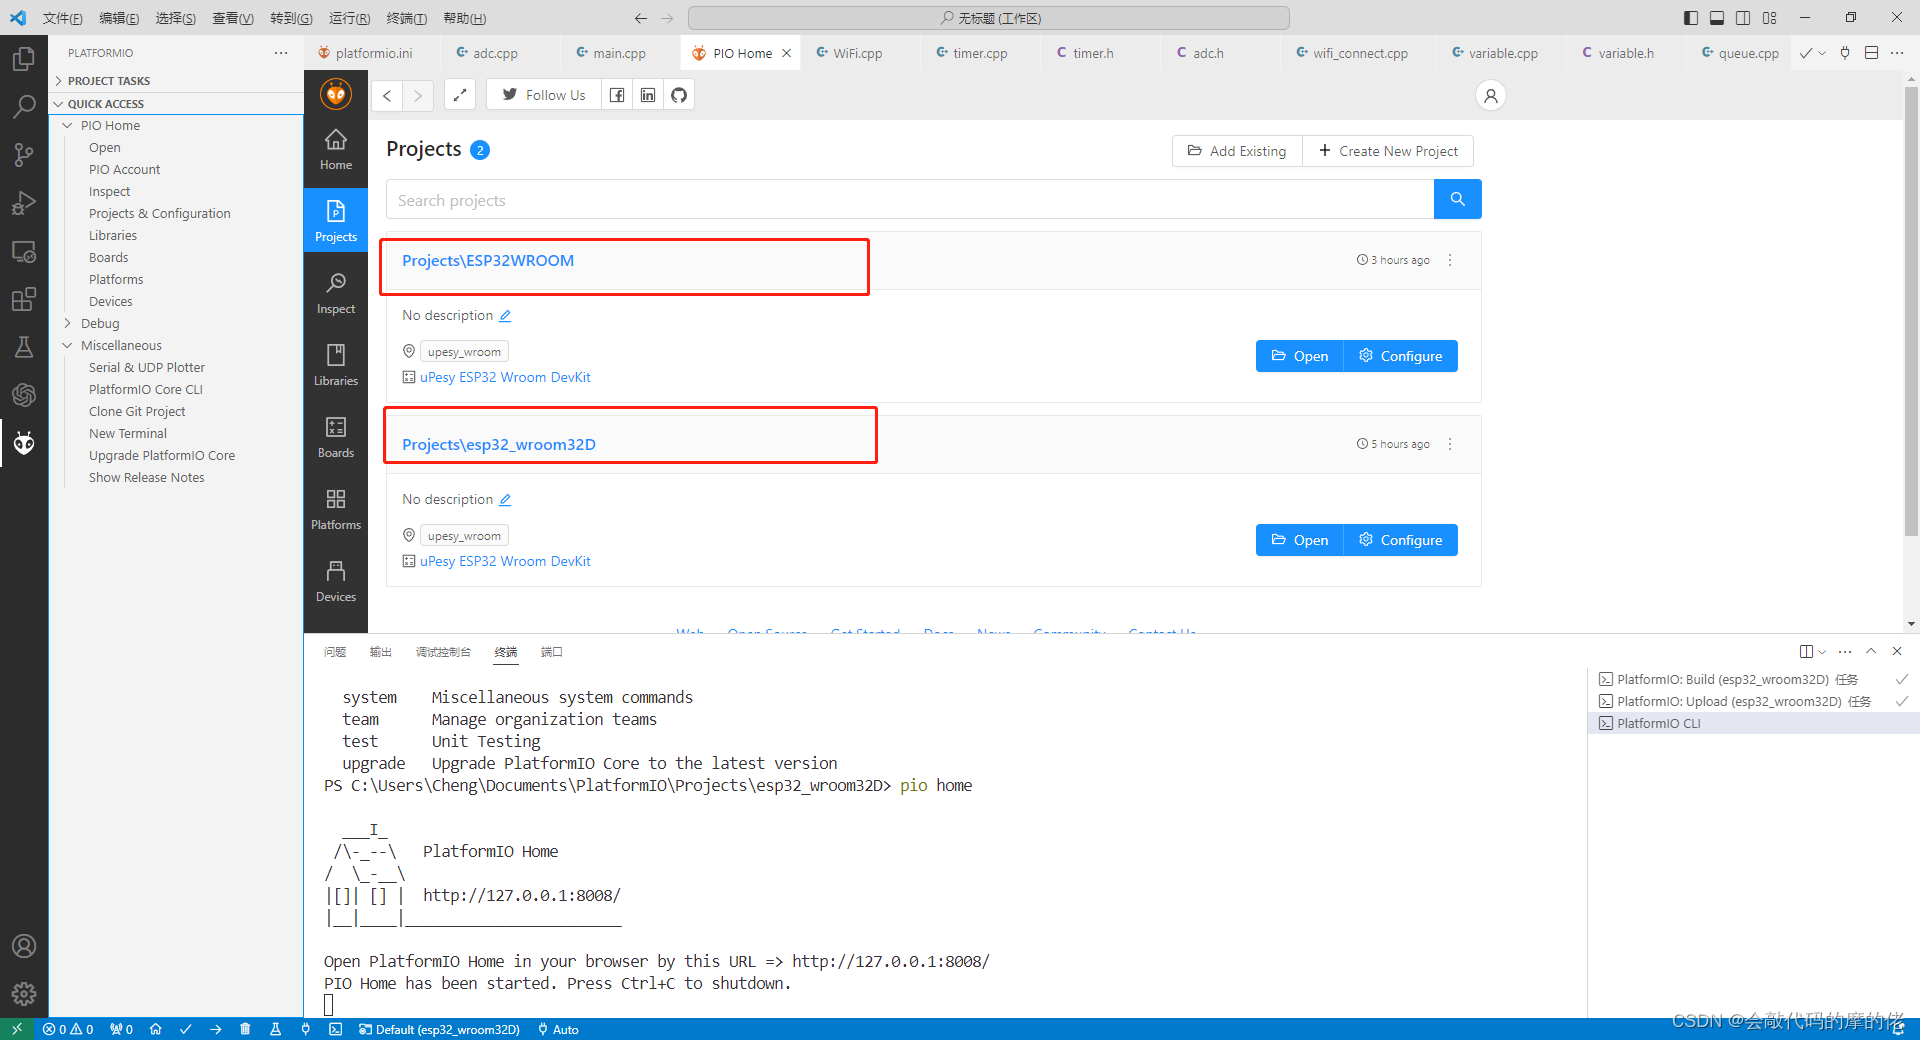Click Open button for Projects\ESP32WROOM
Screen dimensions: 1920x1040
pyautogui.click(x=1299, y=356)
